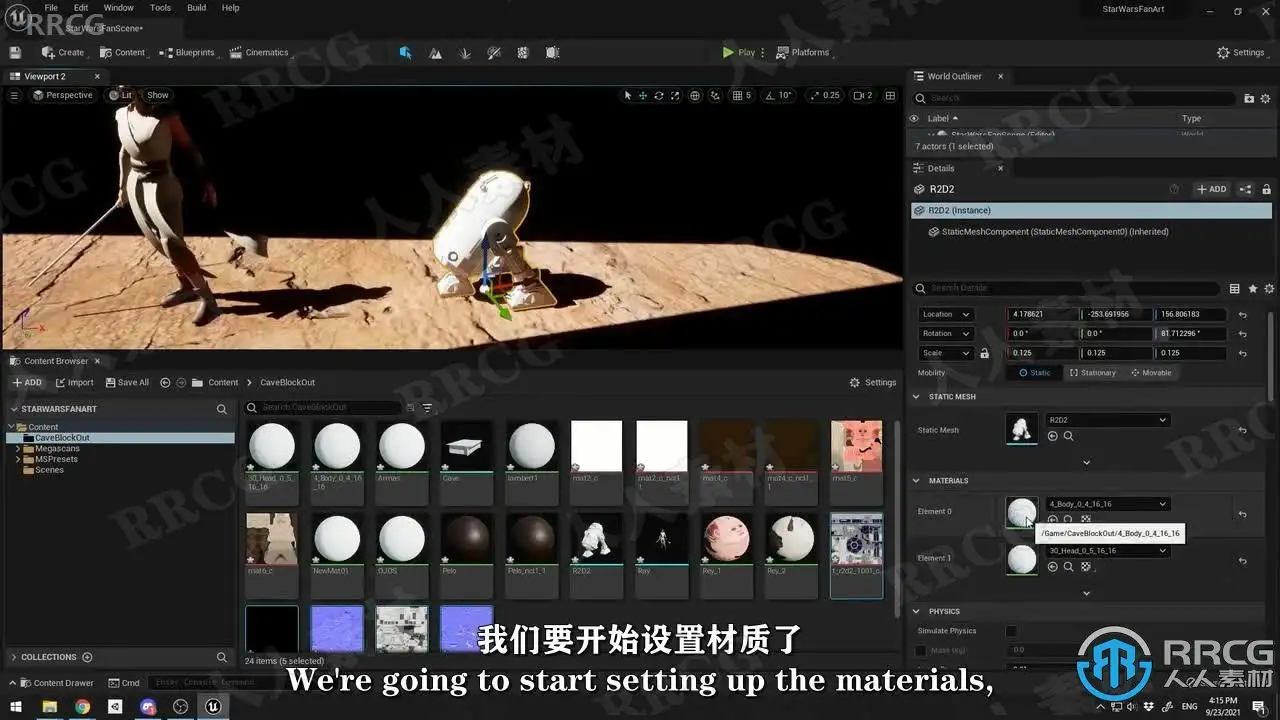Switch to the World Outliner tab
1280x720 pixels.
(x=954, y=76)
